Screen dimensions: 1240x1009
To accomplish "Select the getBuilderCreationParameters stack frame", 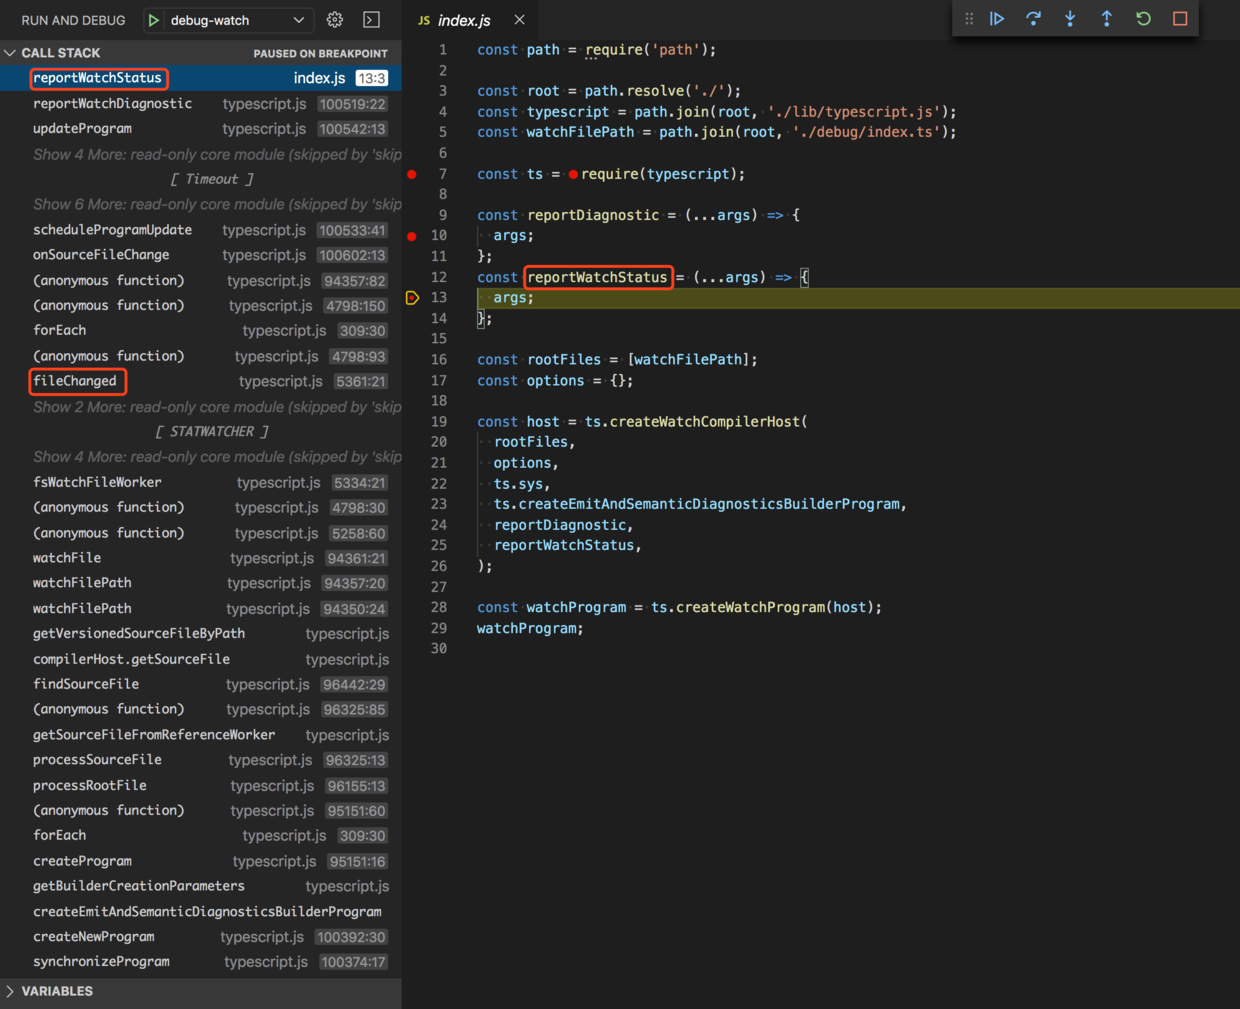I will [x=200, y=886].
